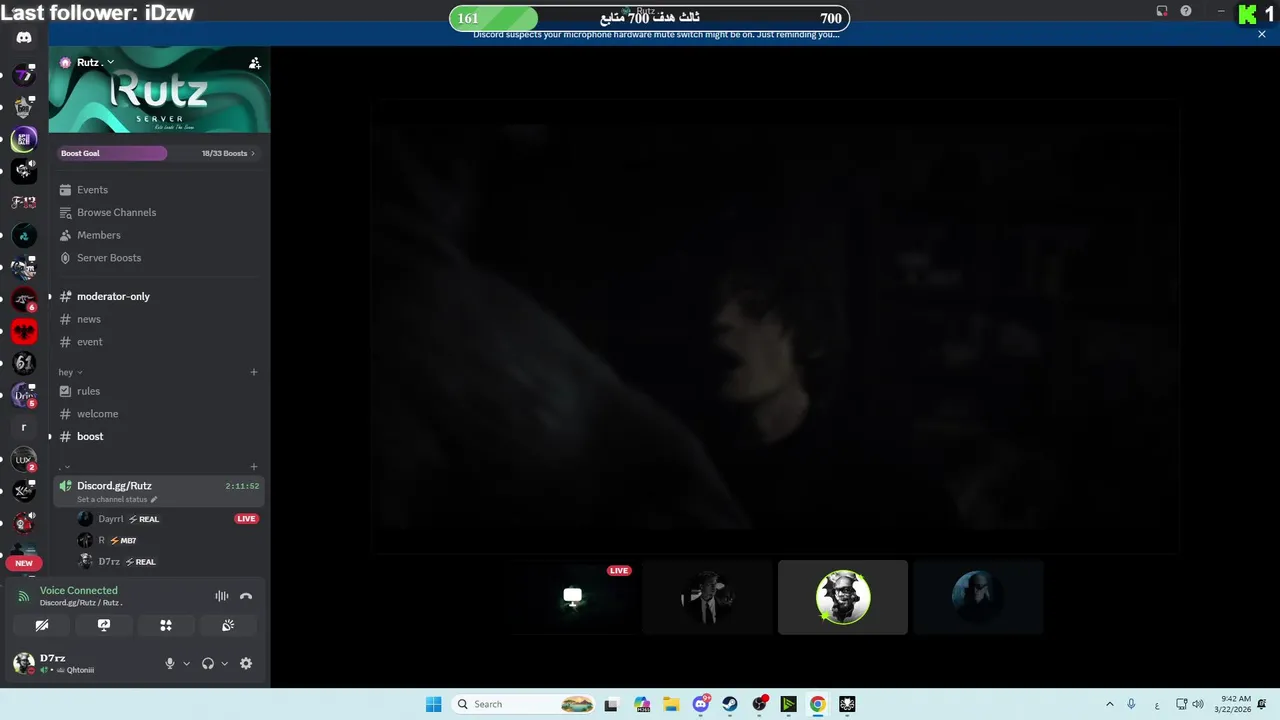This screenshot has width=1280, height=720.
Task: Click the main dark stream view
Action: (x=775, y=325)
